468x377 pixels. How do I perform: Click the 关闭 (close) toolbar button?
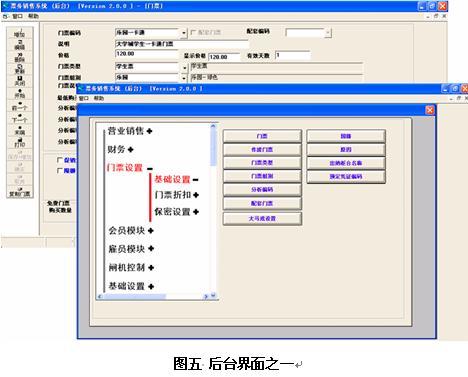click(x=20, y=81)
